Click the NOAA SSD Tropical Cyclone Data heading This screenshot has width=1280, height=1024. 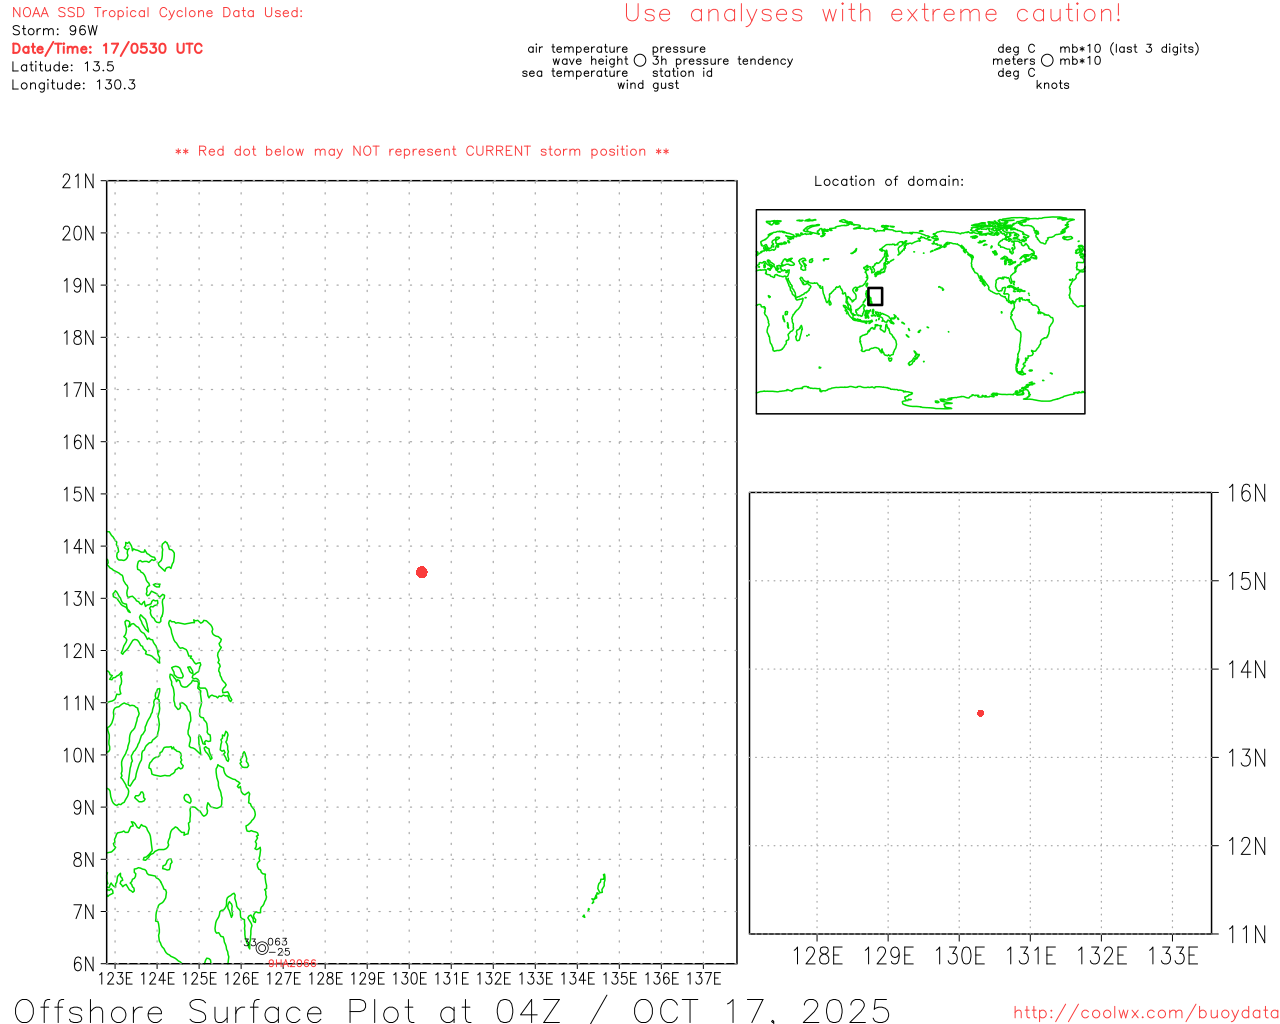pos(157,13)
